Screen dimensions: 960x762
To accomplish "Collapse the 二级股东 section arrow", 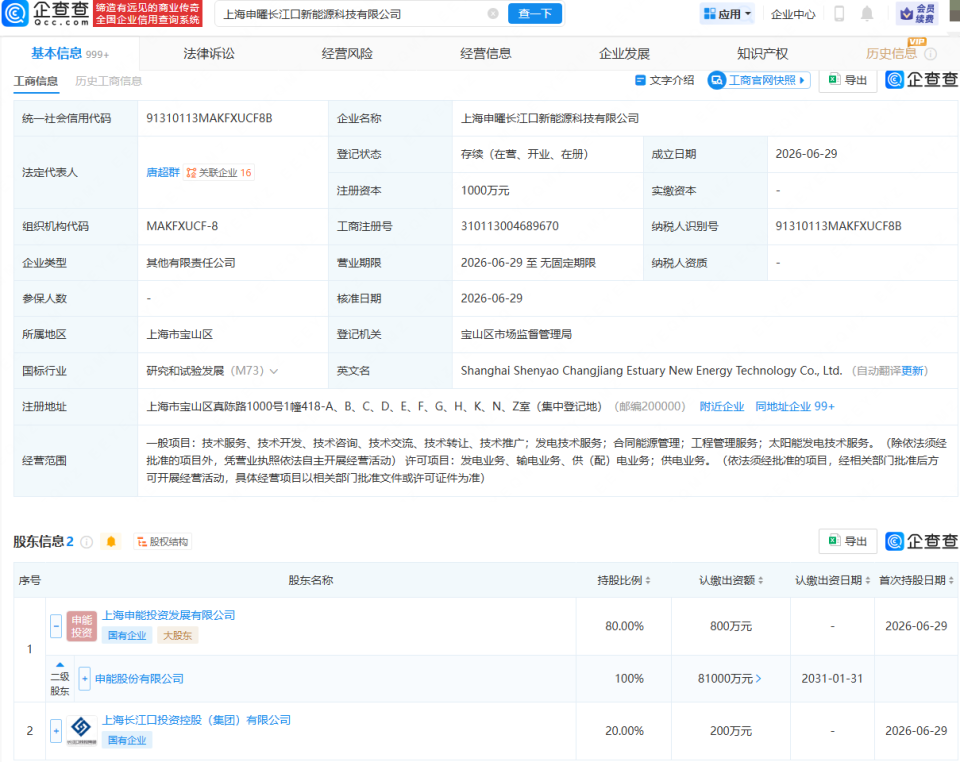I will (60, 665).
